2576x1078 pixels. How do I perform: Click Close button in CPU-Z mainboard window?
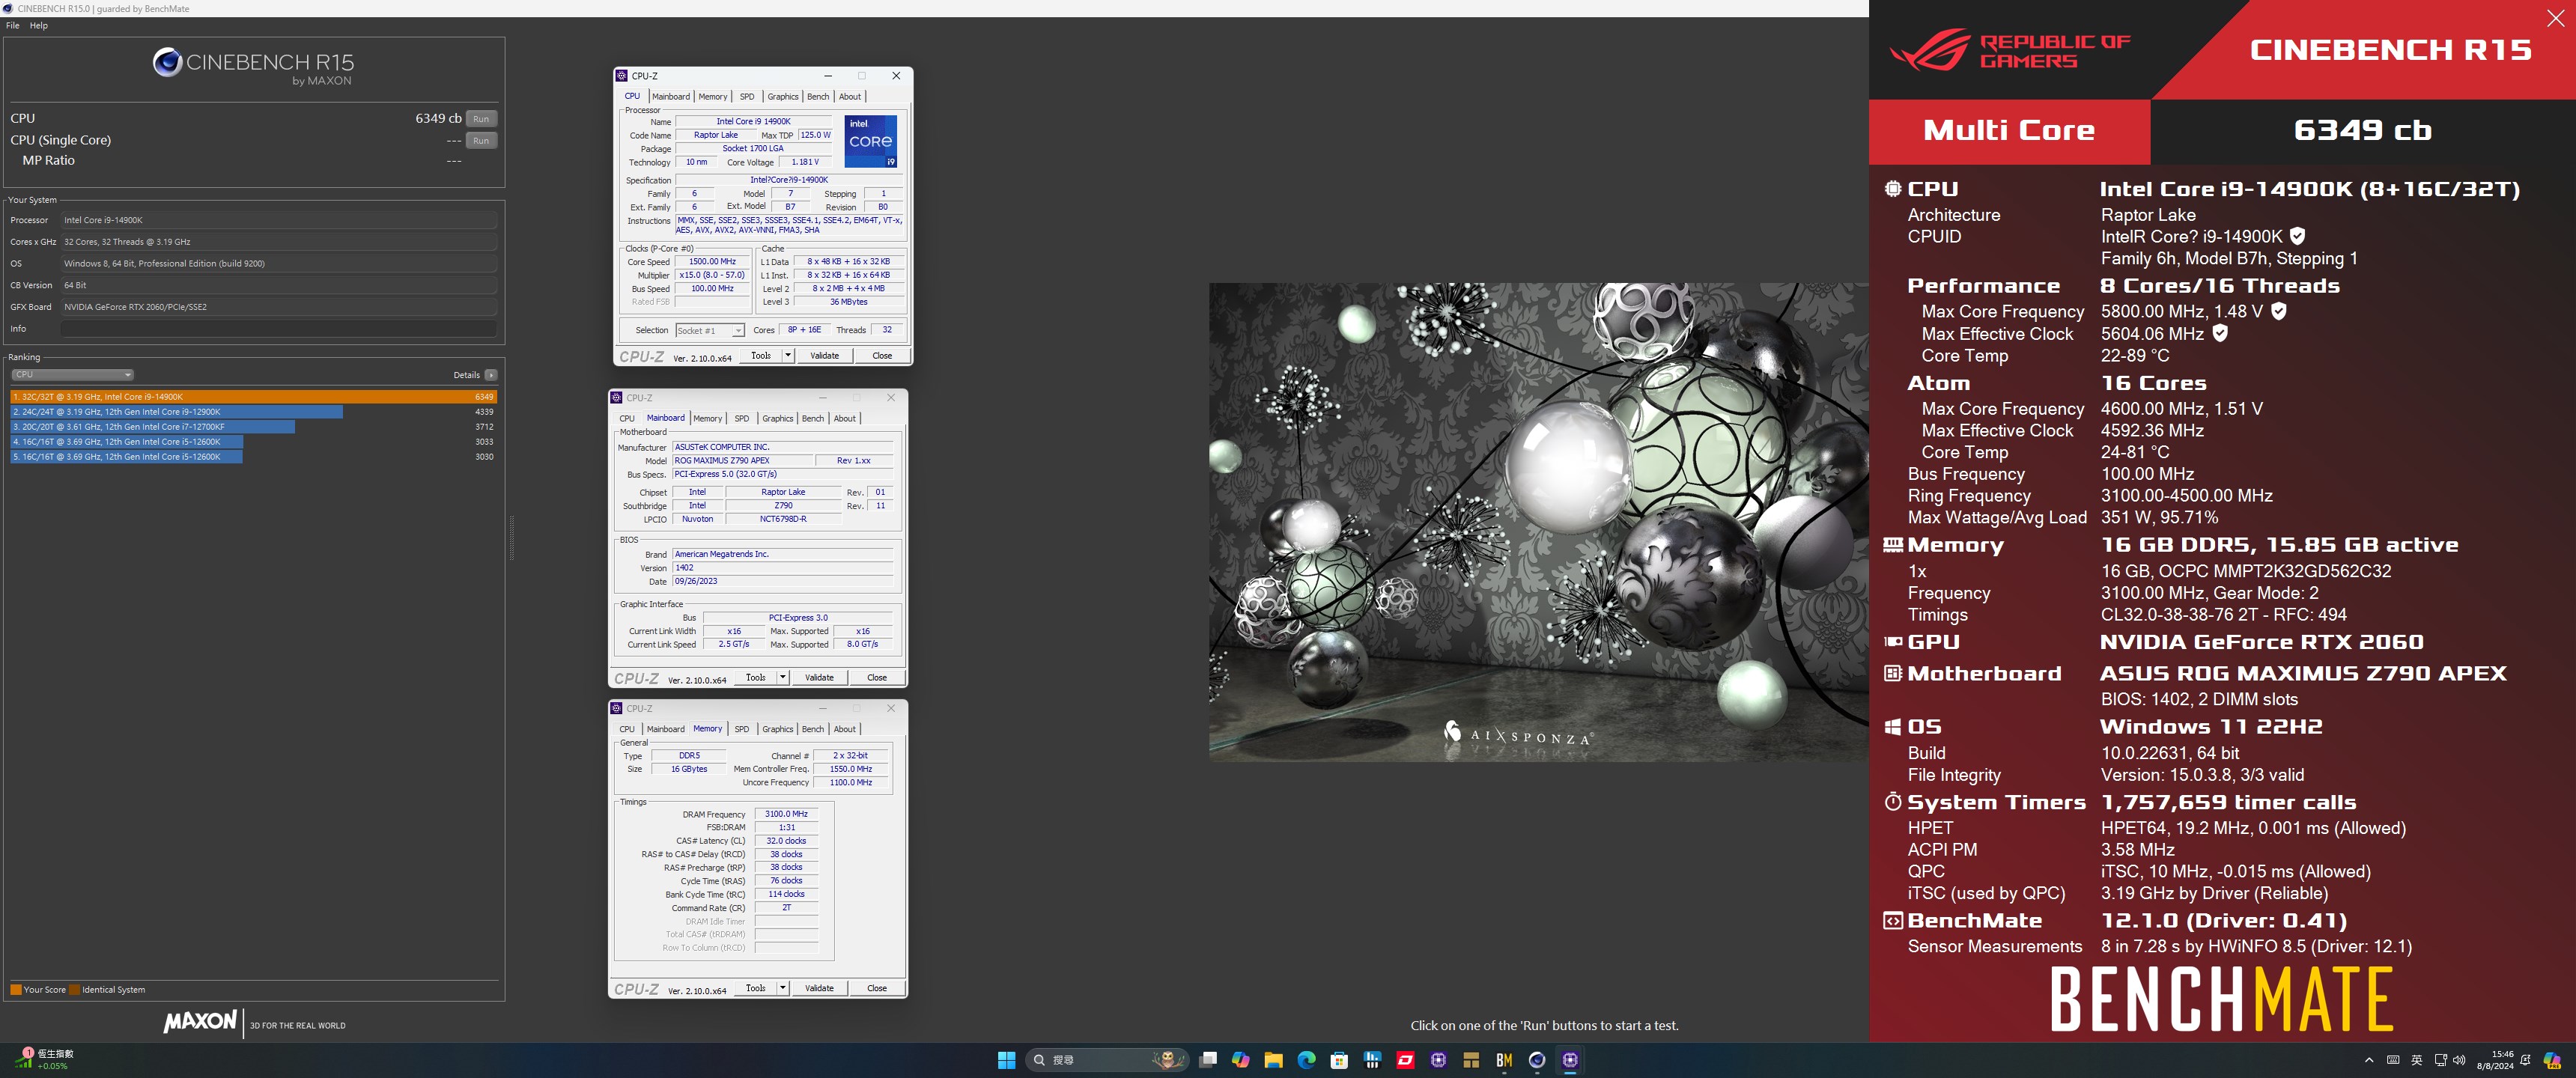pos(877,677)
